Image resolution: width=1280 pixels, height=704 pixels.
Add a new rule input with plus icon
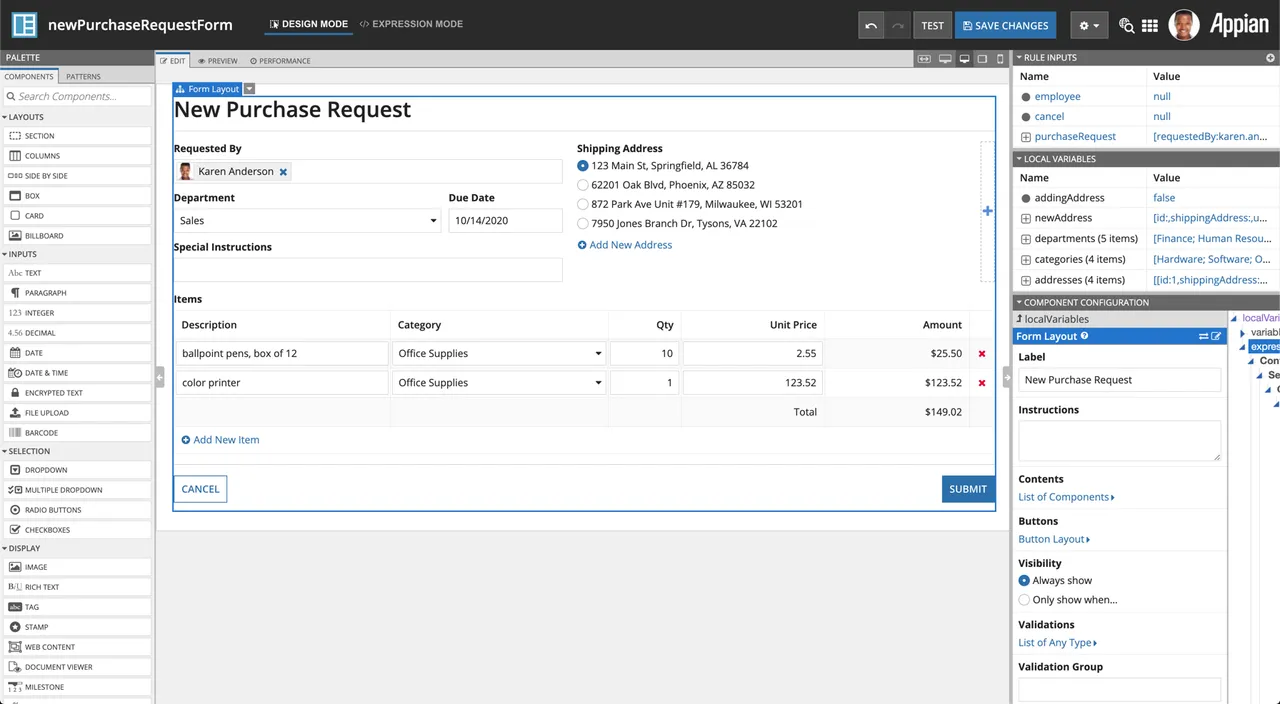[1270, 58]
